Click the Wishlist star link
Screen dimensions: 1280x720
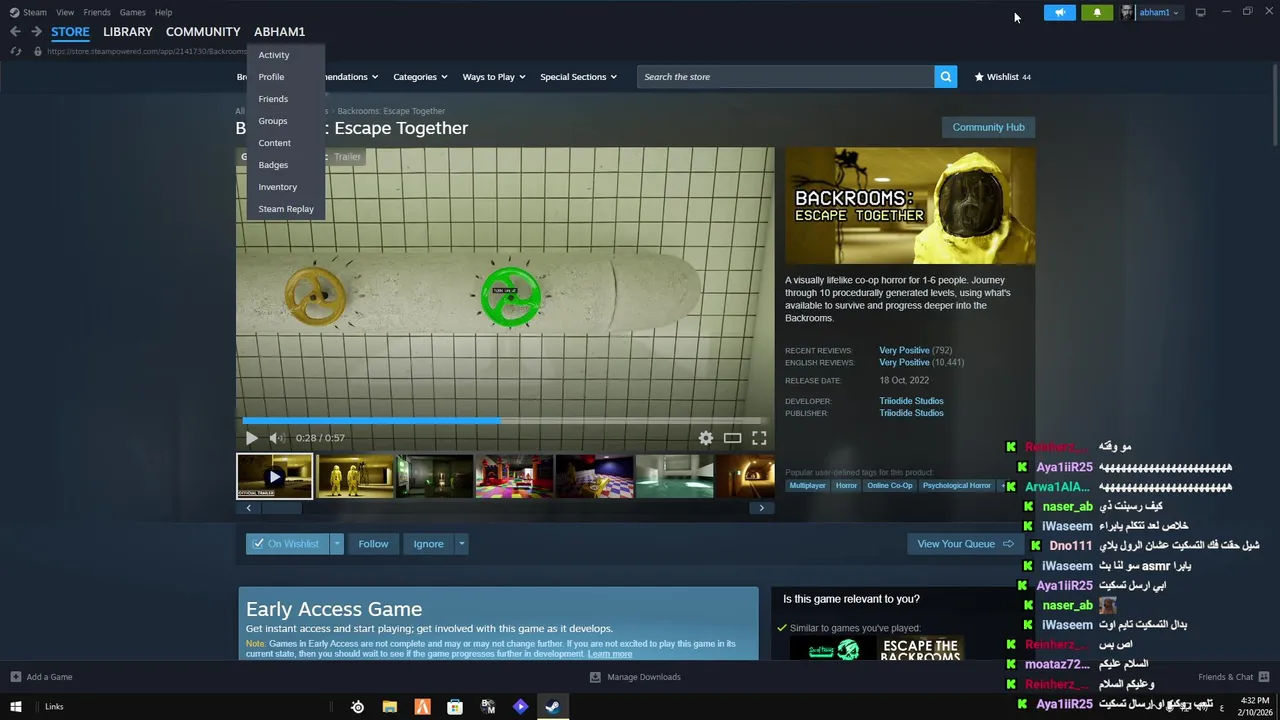click(x=1002, y=77)
